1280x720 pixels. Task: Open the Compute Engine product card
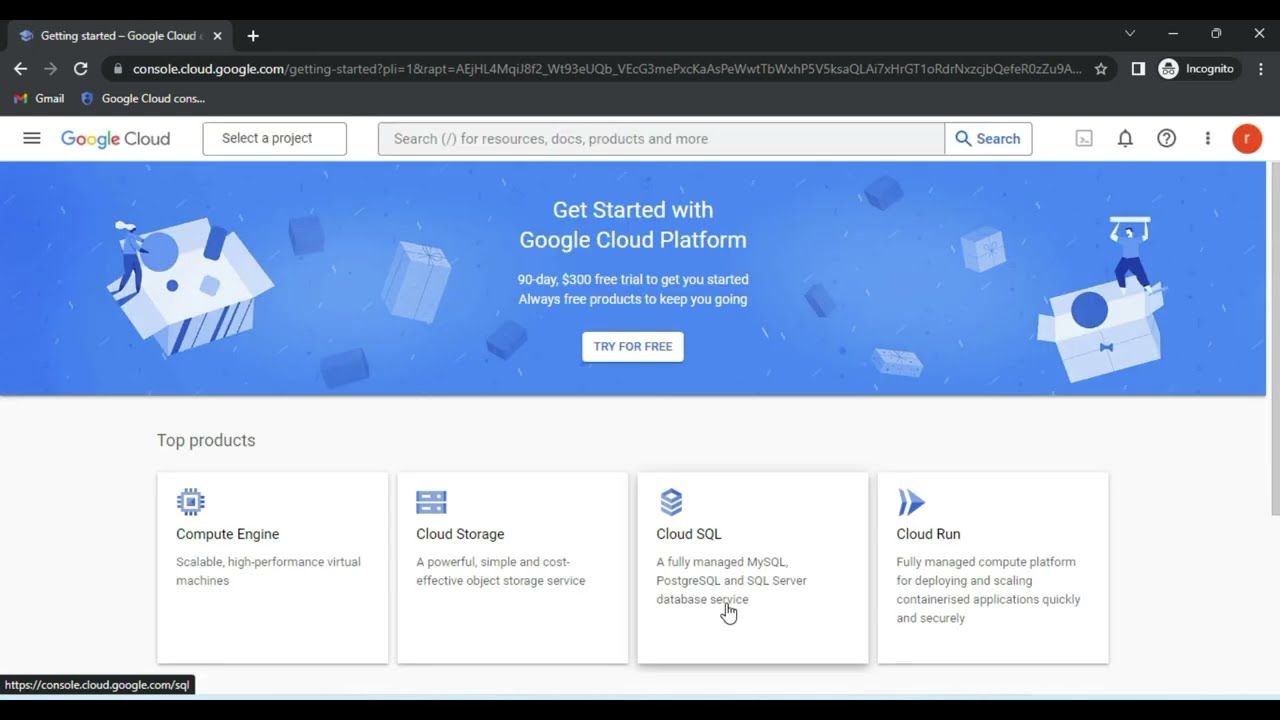point(273,568)
